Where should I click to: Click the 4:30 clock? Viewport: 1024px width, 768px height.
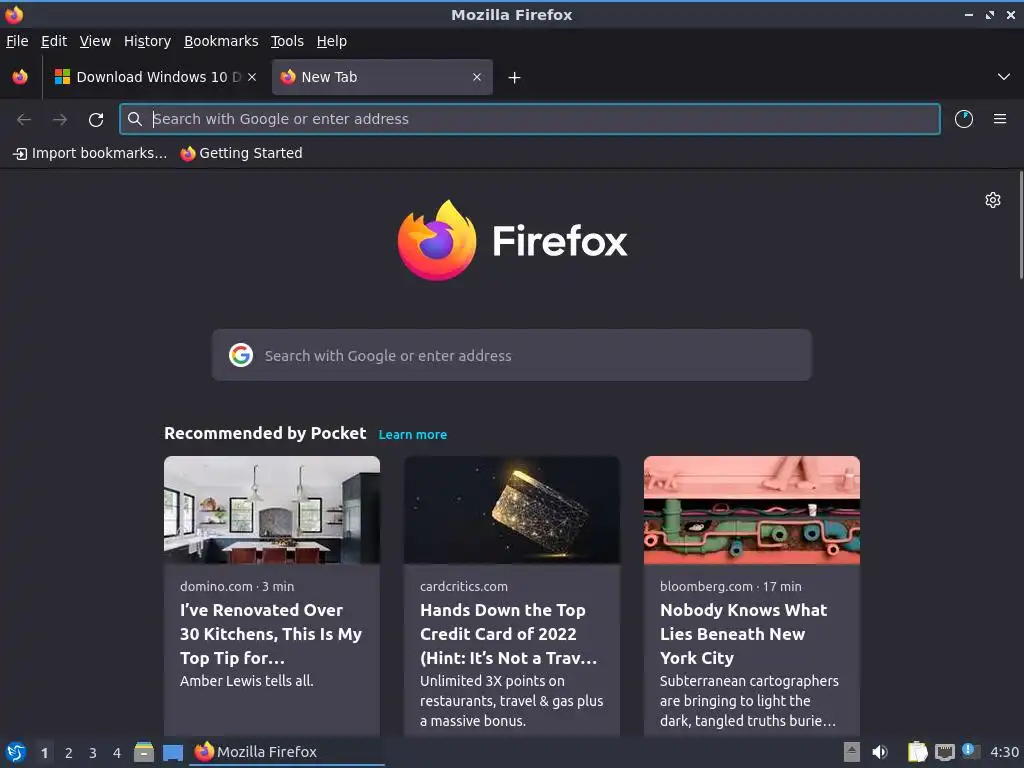[1004, 752]
